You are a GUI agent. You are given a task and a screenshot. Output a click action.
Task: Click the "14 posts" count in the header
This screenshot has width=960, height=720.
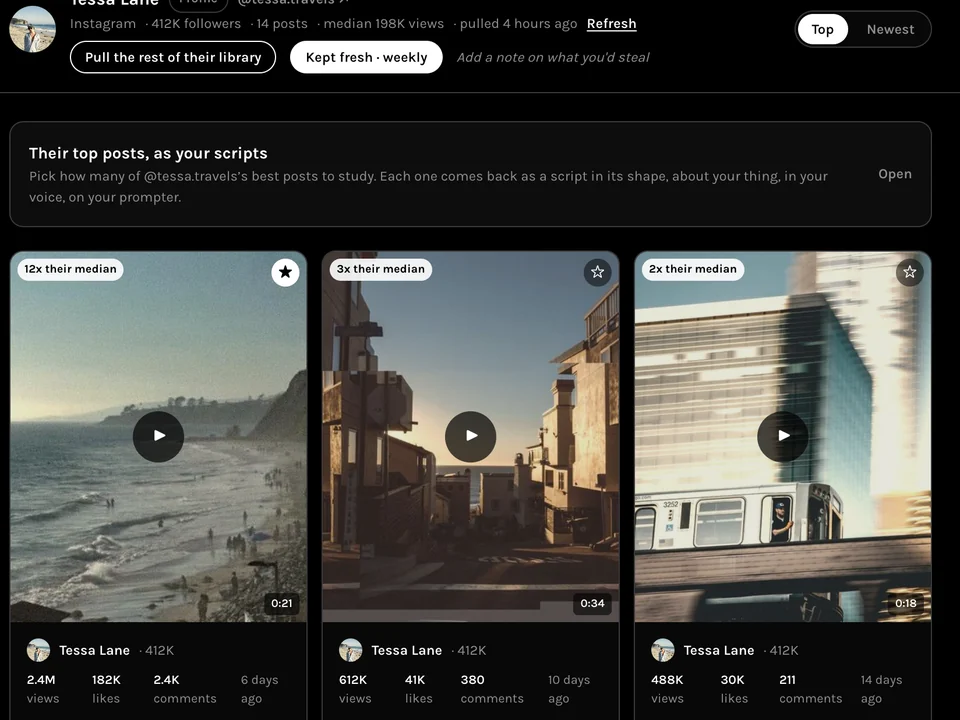coord(282,24)
